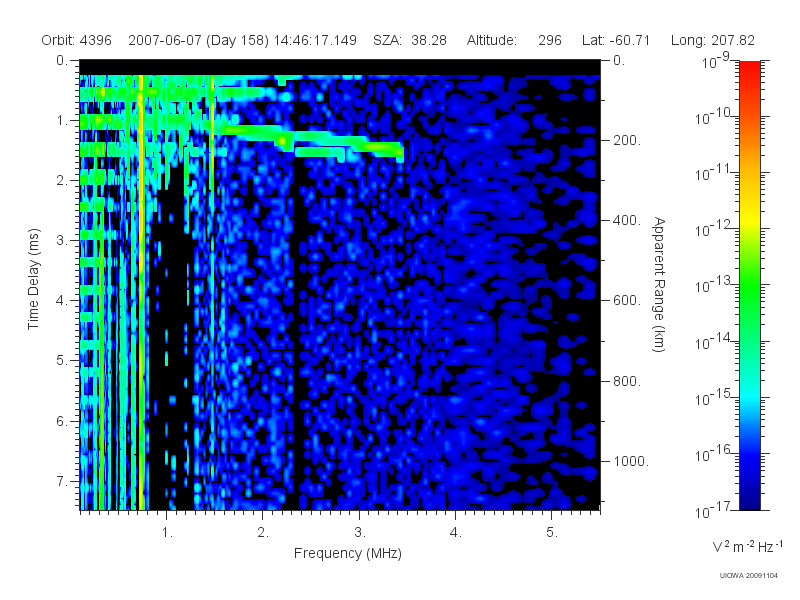The height and width of the screenshot is (600, 800).
Task: Click the timestamp '14:46:17.149'
Action: [x=315, y=40]
